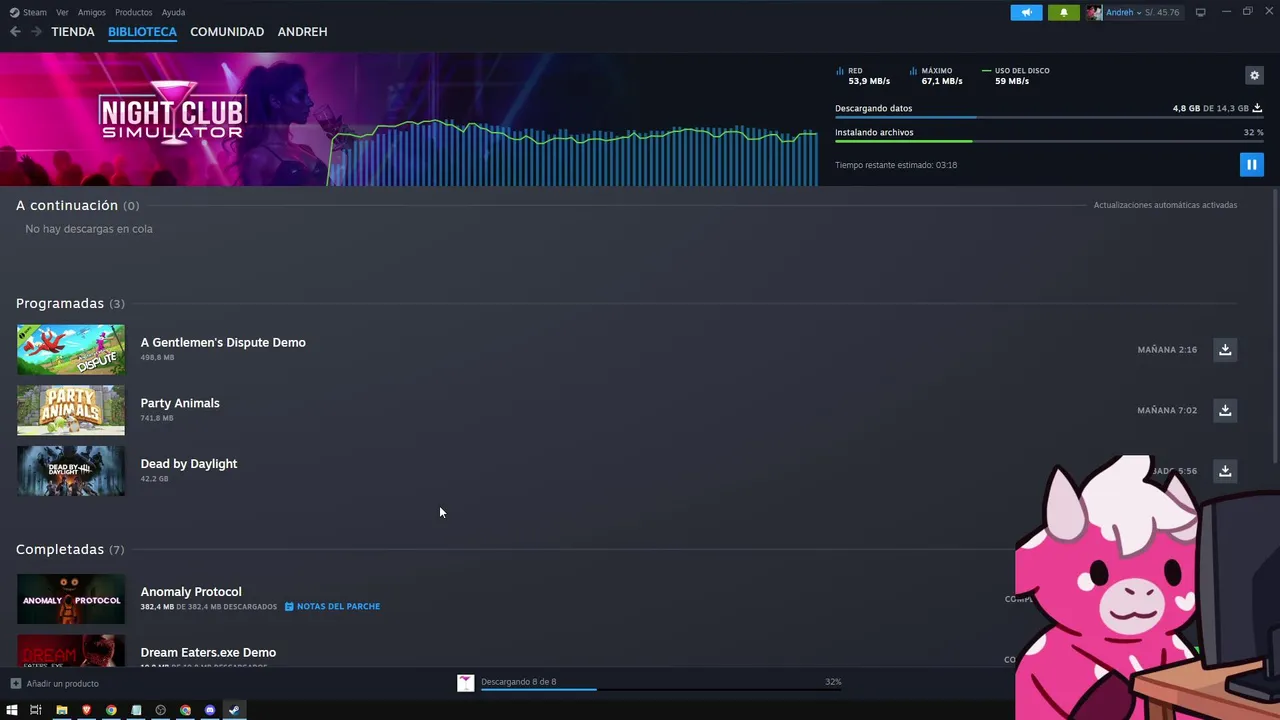This screenshot has height=720, width=1280.
Task: Click the MAÑANA 7:02 scheduled time
Action: (x=1167, y=410)
